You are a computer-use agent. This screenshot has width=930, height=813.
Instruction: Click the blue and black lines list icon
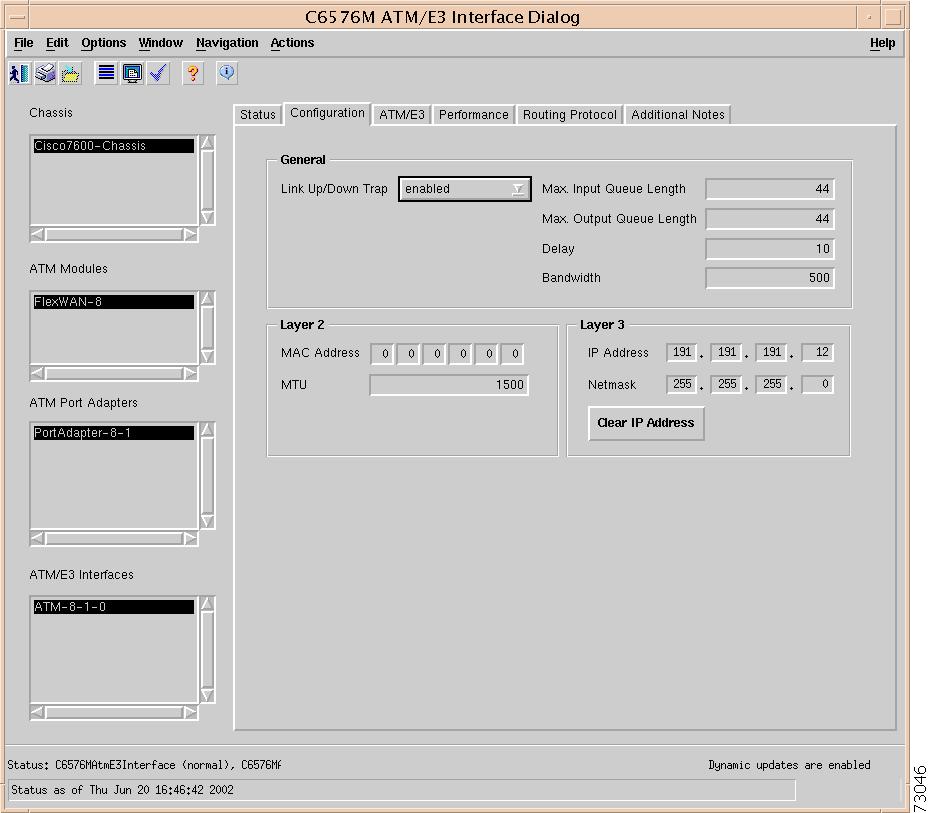click(106, 74)
